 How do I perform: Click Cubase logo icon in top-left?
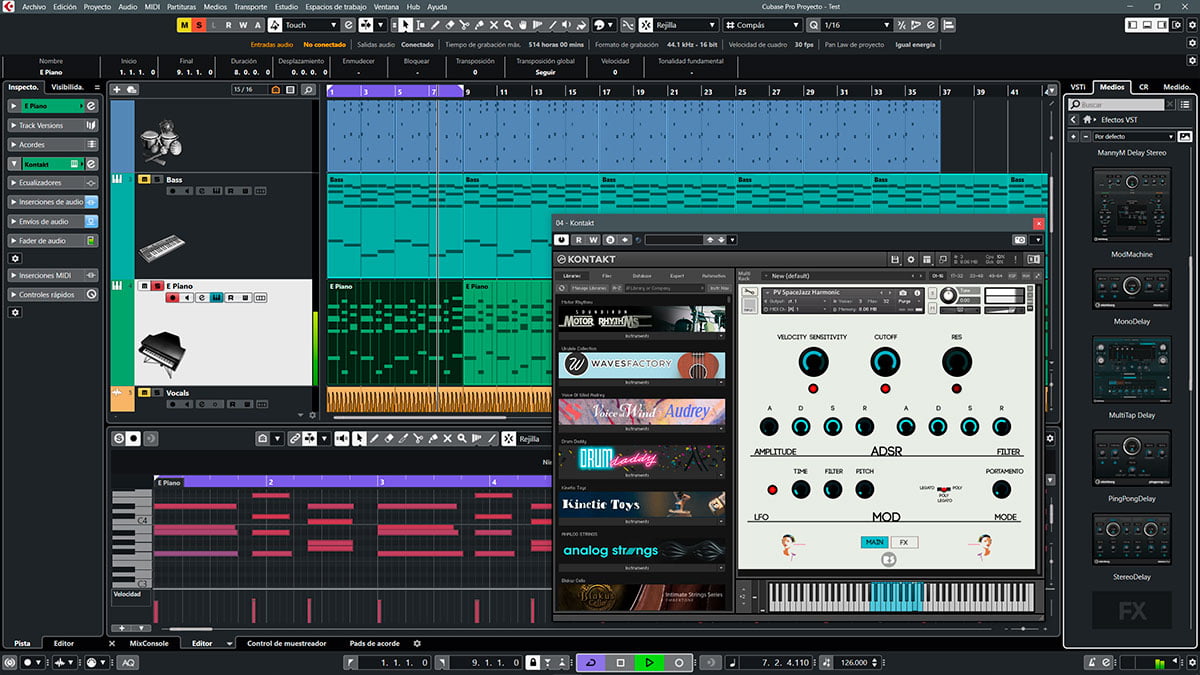(9, 6)
